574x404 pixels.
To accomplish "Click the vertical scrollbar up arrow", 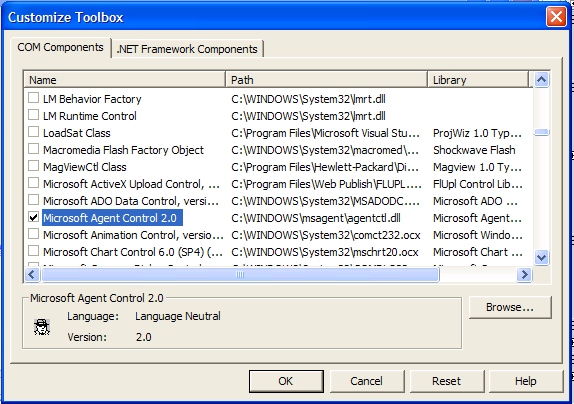I will point(541,79).
